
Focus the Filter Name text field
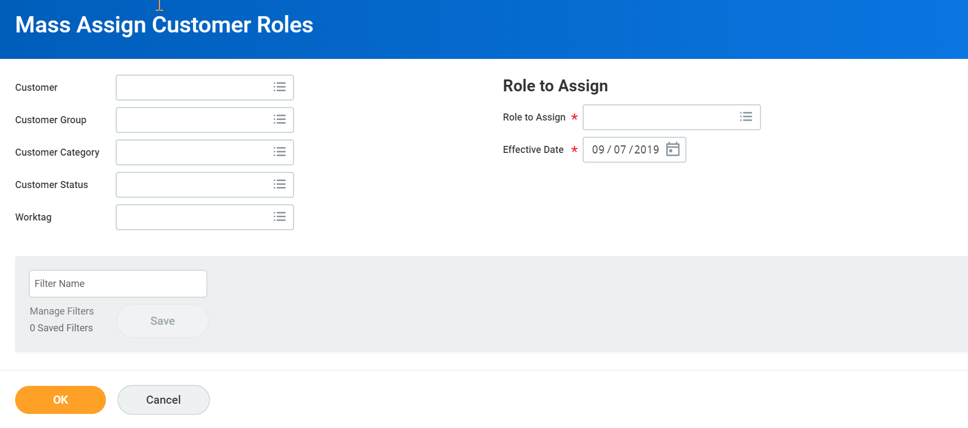118,283
